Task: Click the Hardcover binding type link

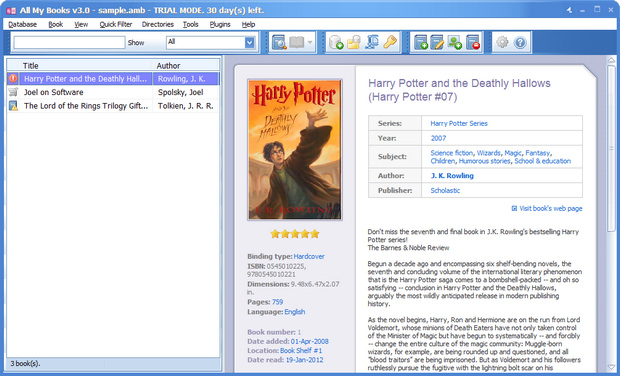Action: click(x=309, y=256)
